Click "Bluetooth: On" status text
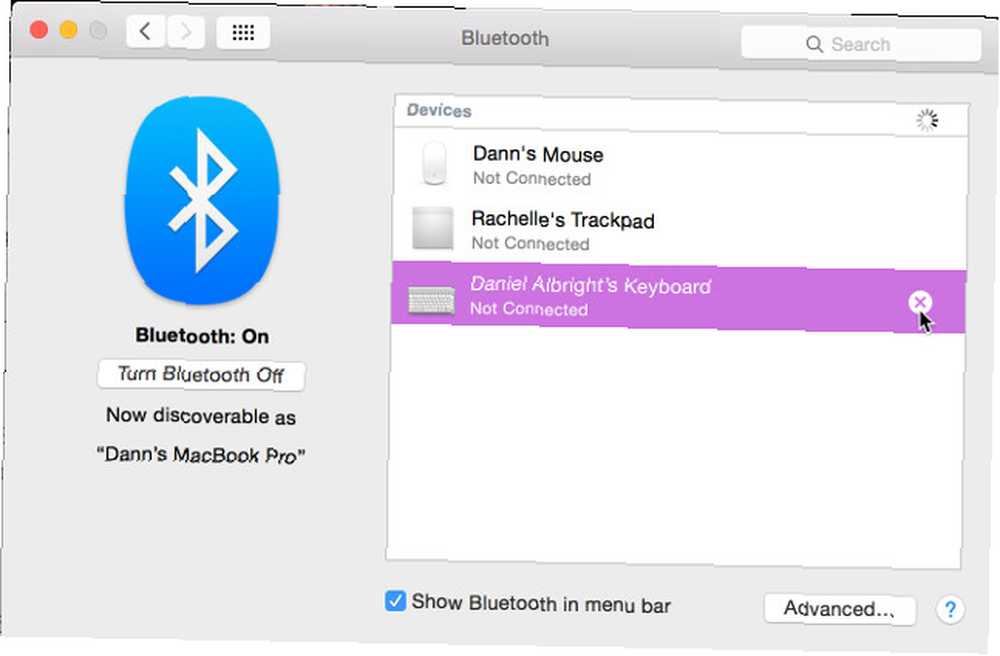 [202, 336]
